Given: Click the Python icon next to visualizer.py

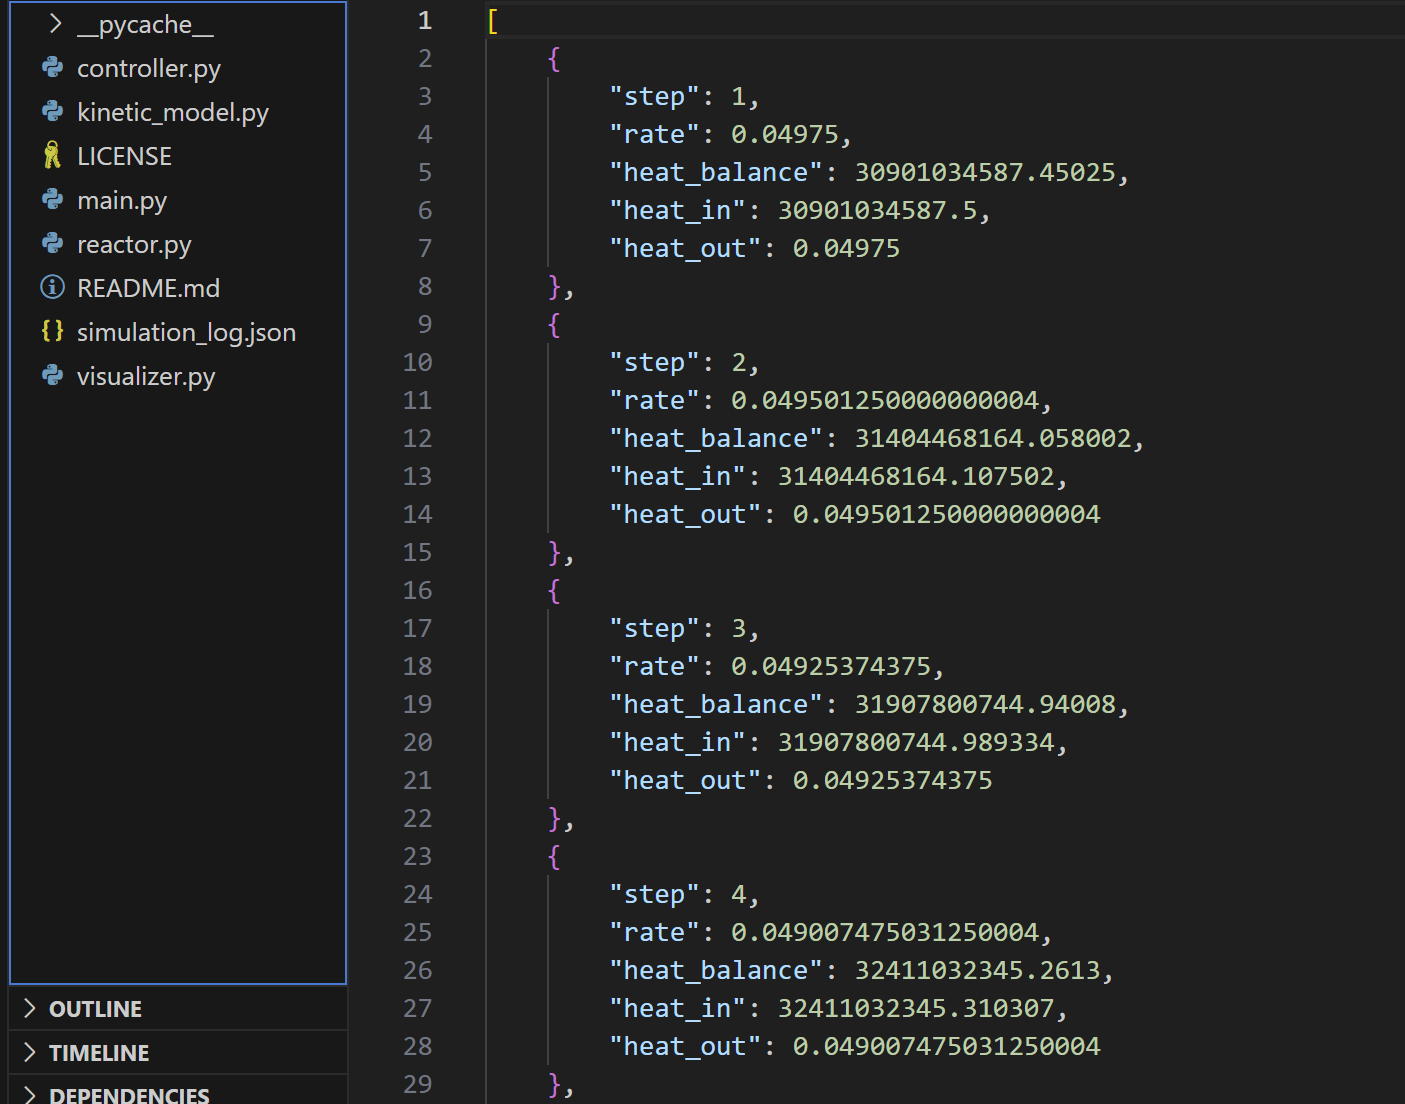Looking at the screenshot, I should [52, 376].
